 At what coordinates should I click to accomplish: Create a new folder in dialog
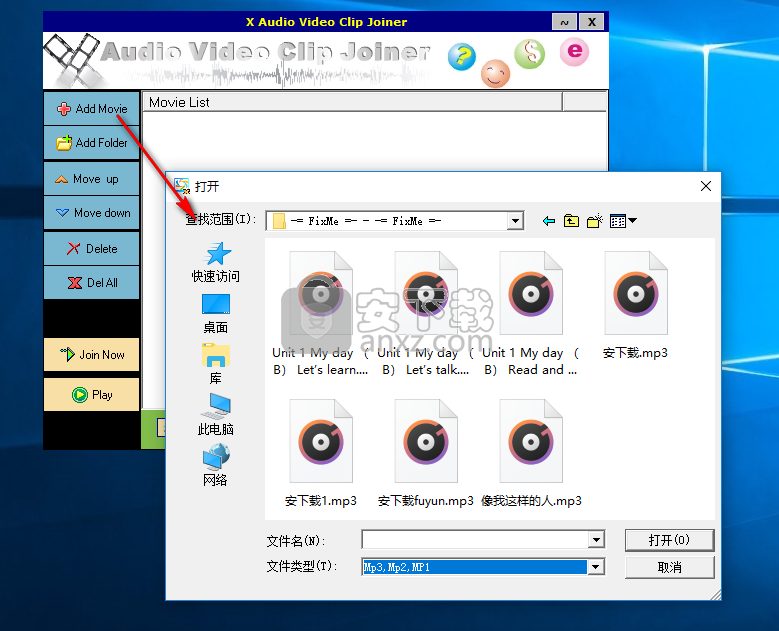click(595, 221)
